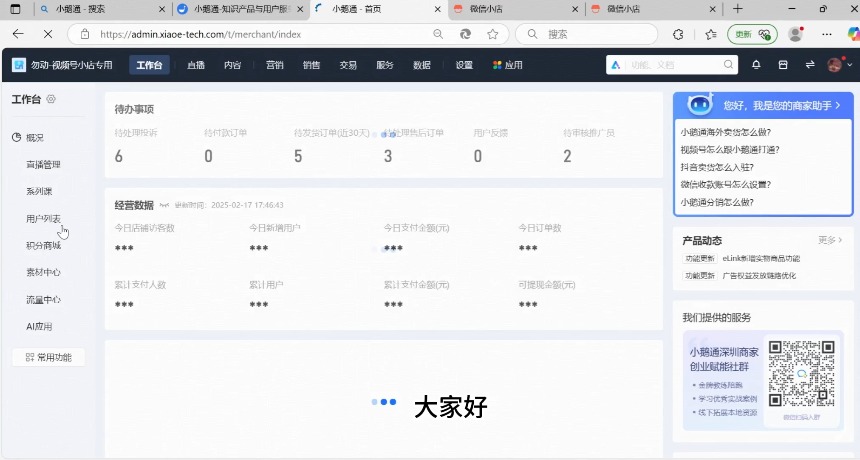Open the favorites list icon

click(711, 34)
